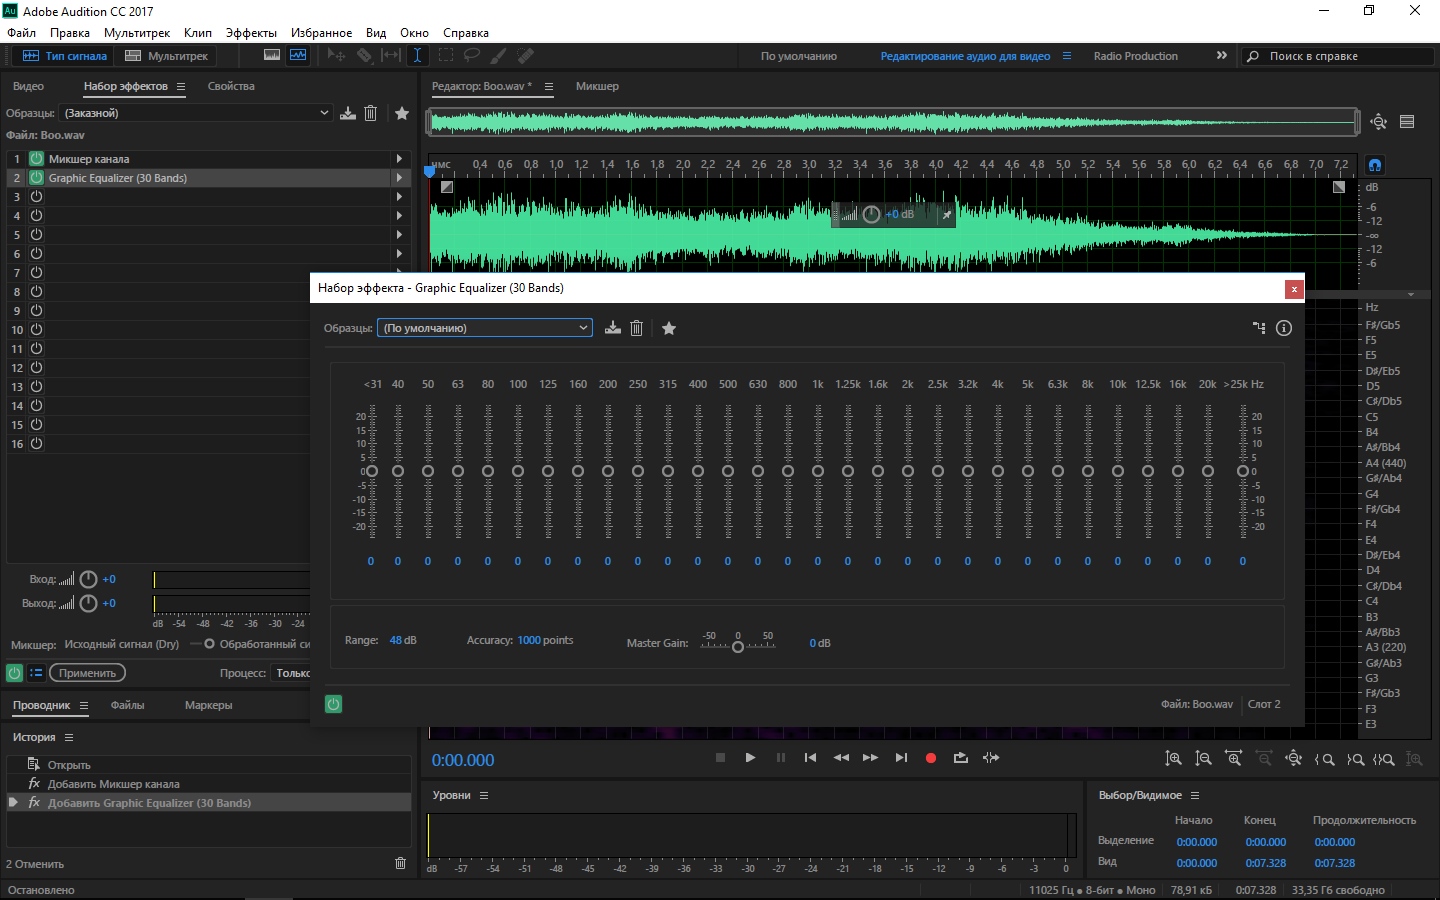Open the slot 2 Graphic Equalizer arrow menu
The image size is (1440, 900).
(399, 178)
